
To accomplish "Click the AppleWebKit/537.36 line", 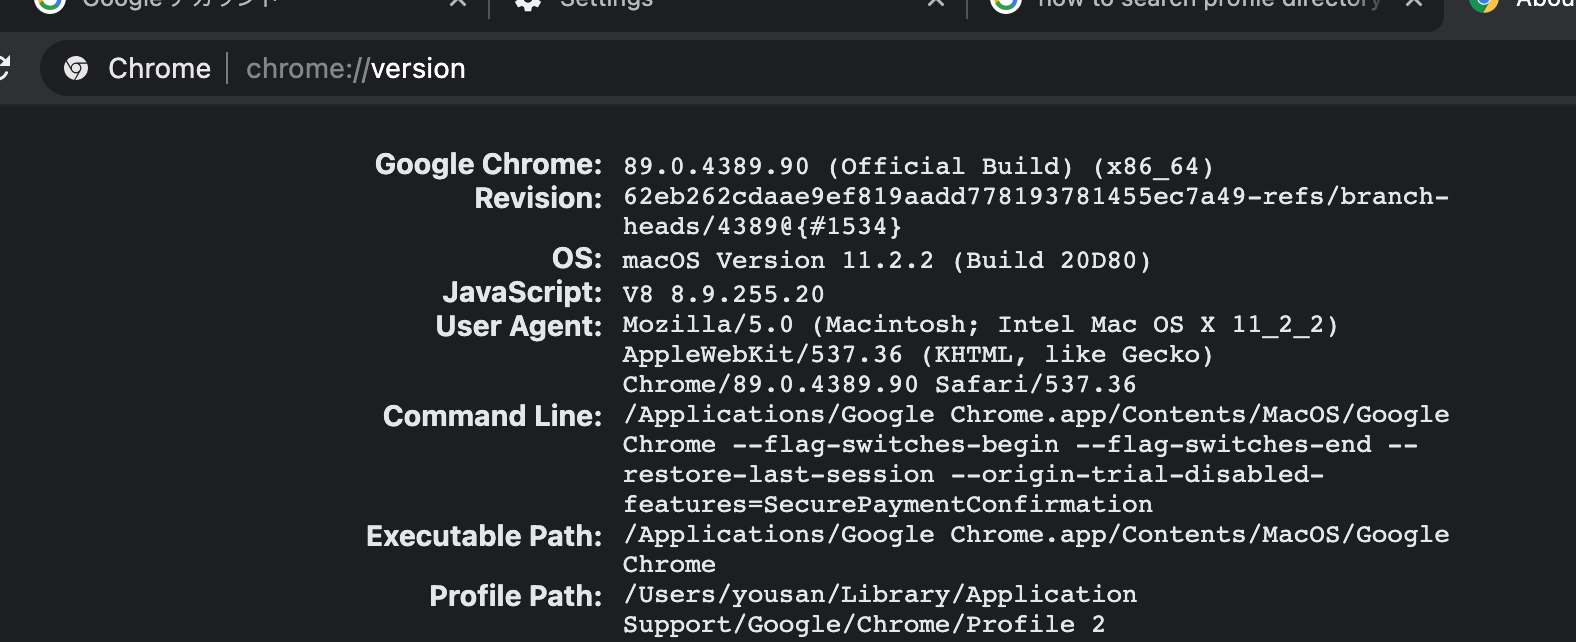I will pos(918,354).
